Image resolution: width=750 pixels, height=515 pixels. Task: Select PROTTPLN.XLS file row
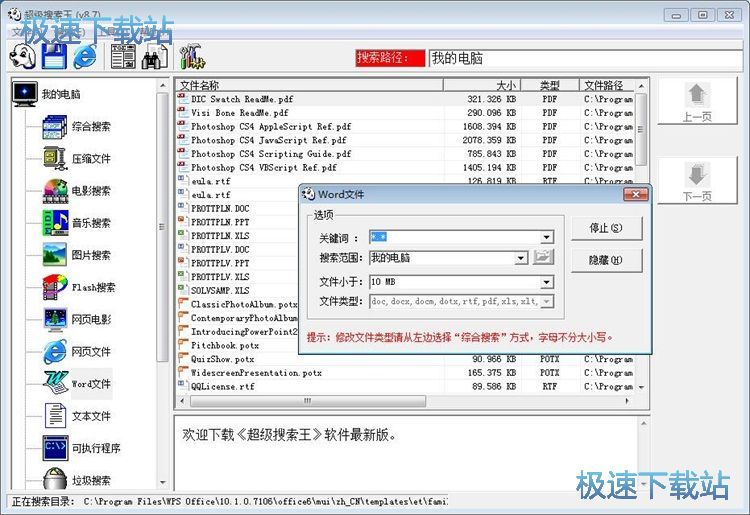pyautogui.click(x=237, y=236)
